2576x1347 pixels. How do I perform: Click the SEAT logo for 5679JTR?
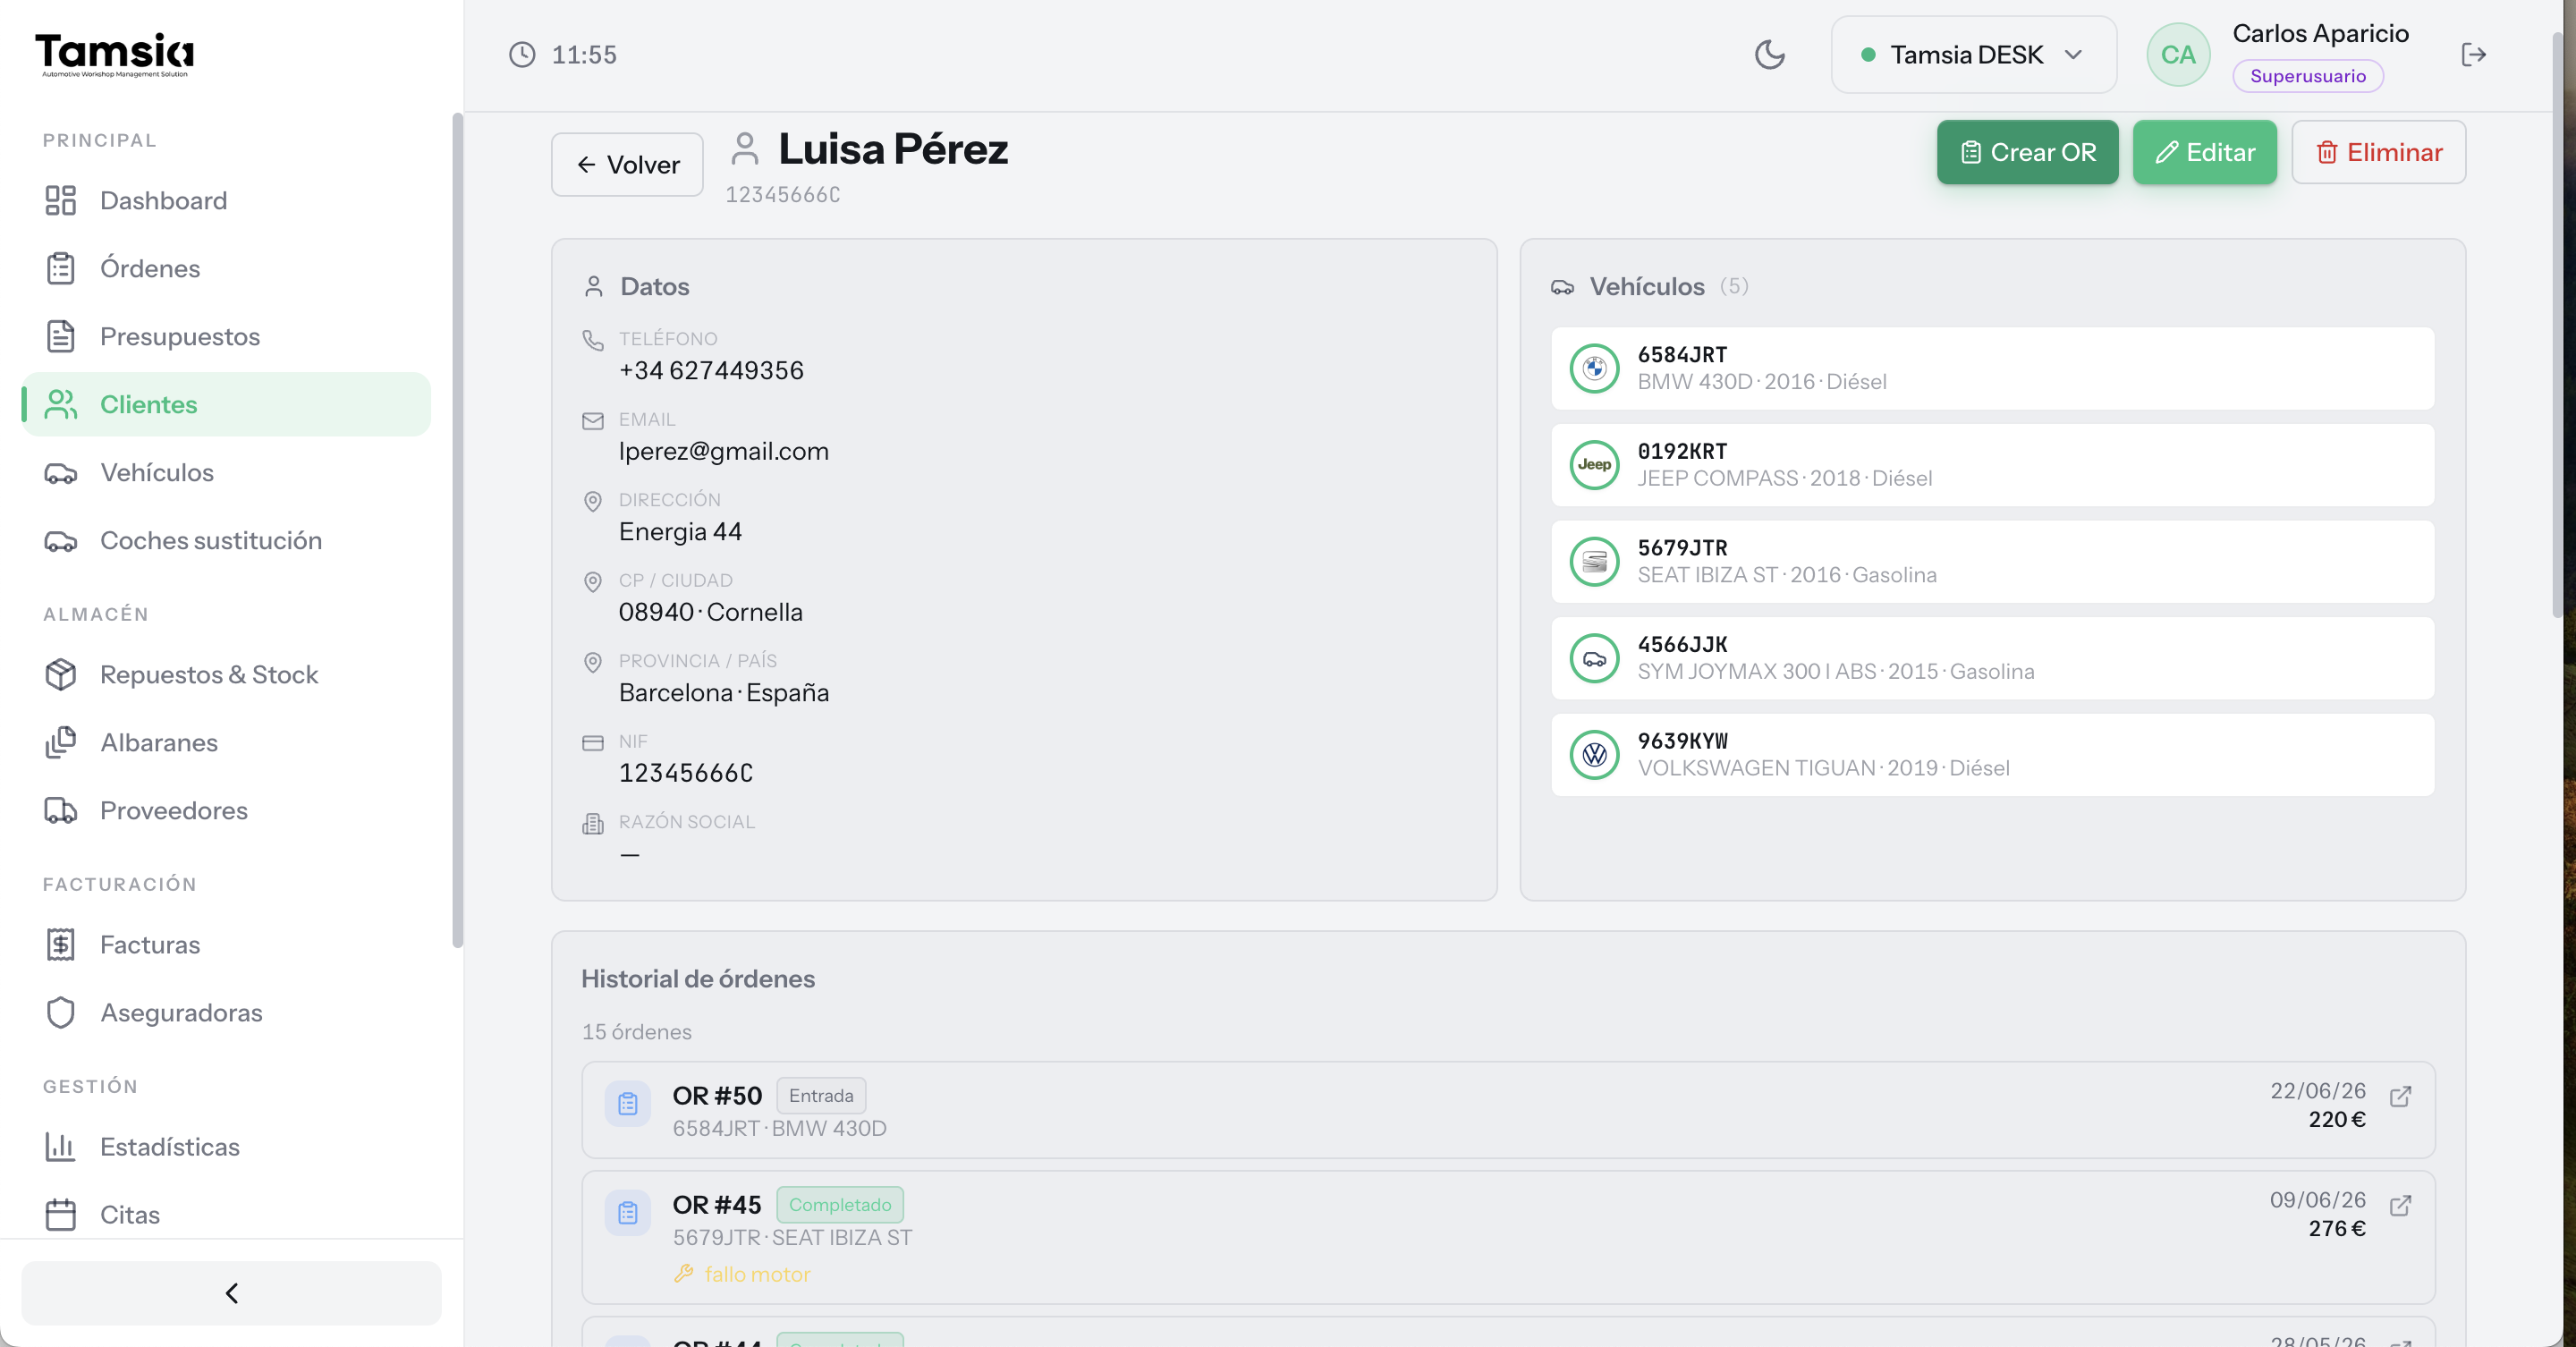pos(1595,561)
